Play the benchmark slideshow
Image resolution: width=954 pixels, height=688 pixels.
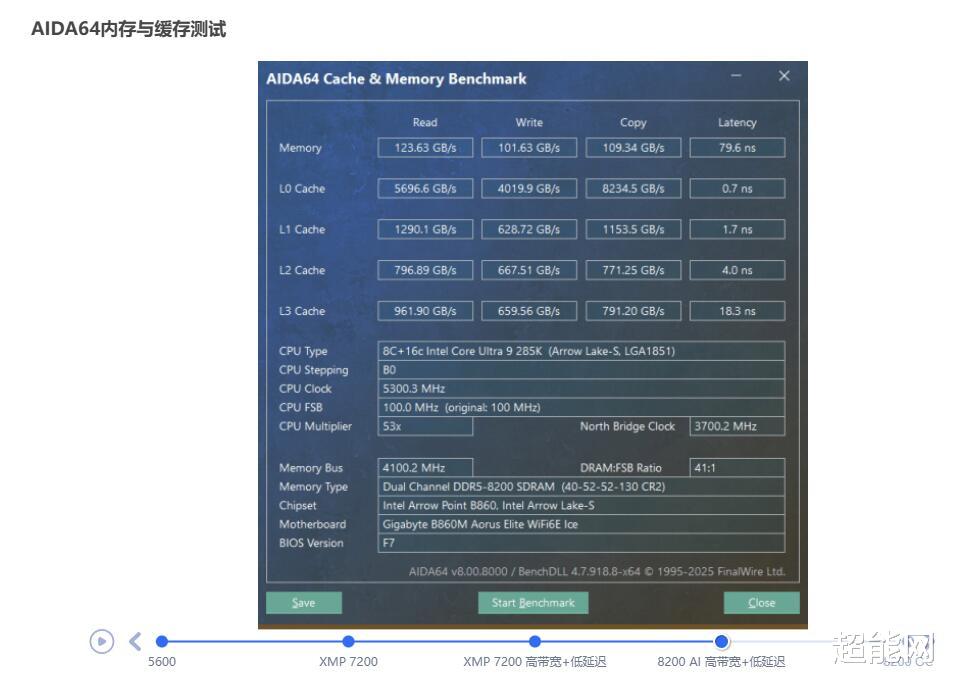pyautogui.click(x=102, y=642)
